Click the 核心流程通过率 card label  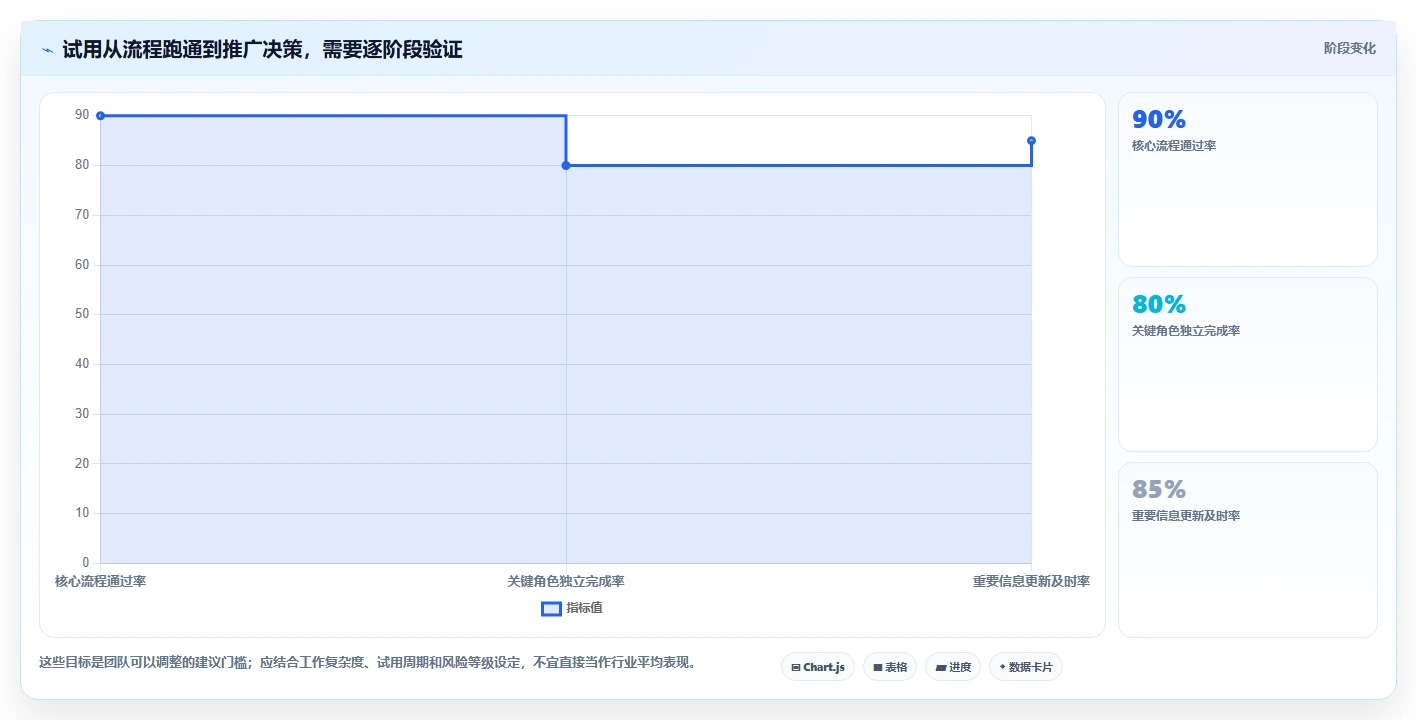1174,146
